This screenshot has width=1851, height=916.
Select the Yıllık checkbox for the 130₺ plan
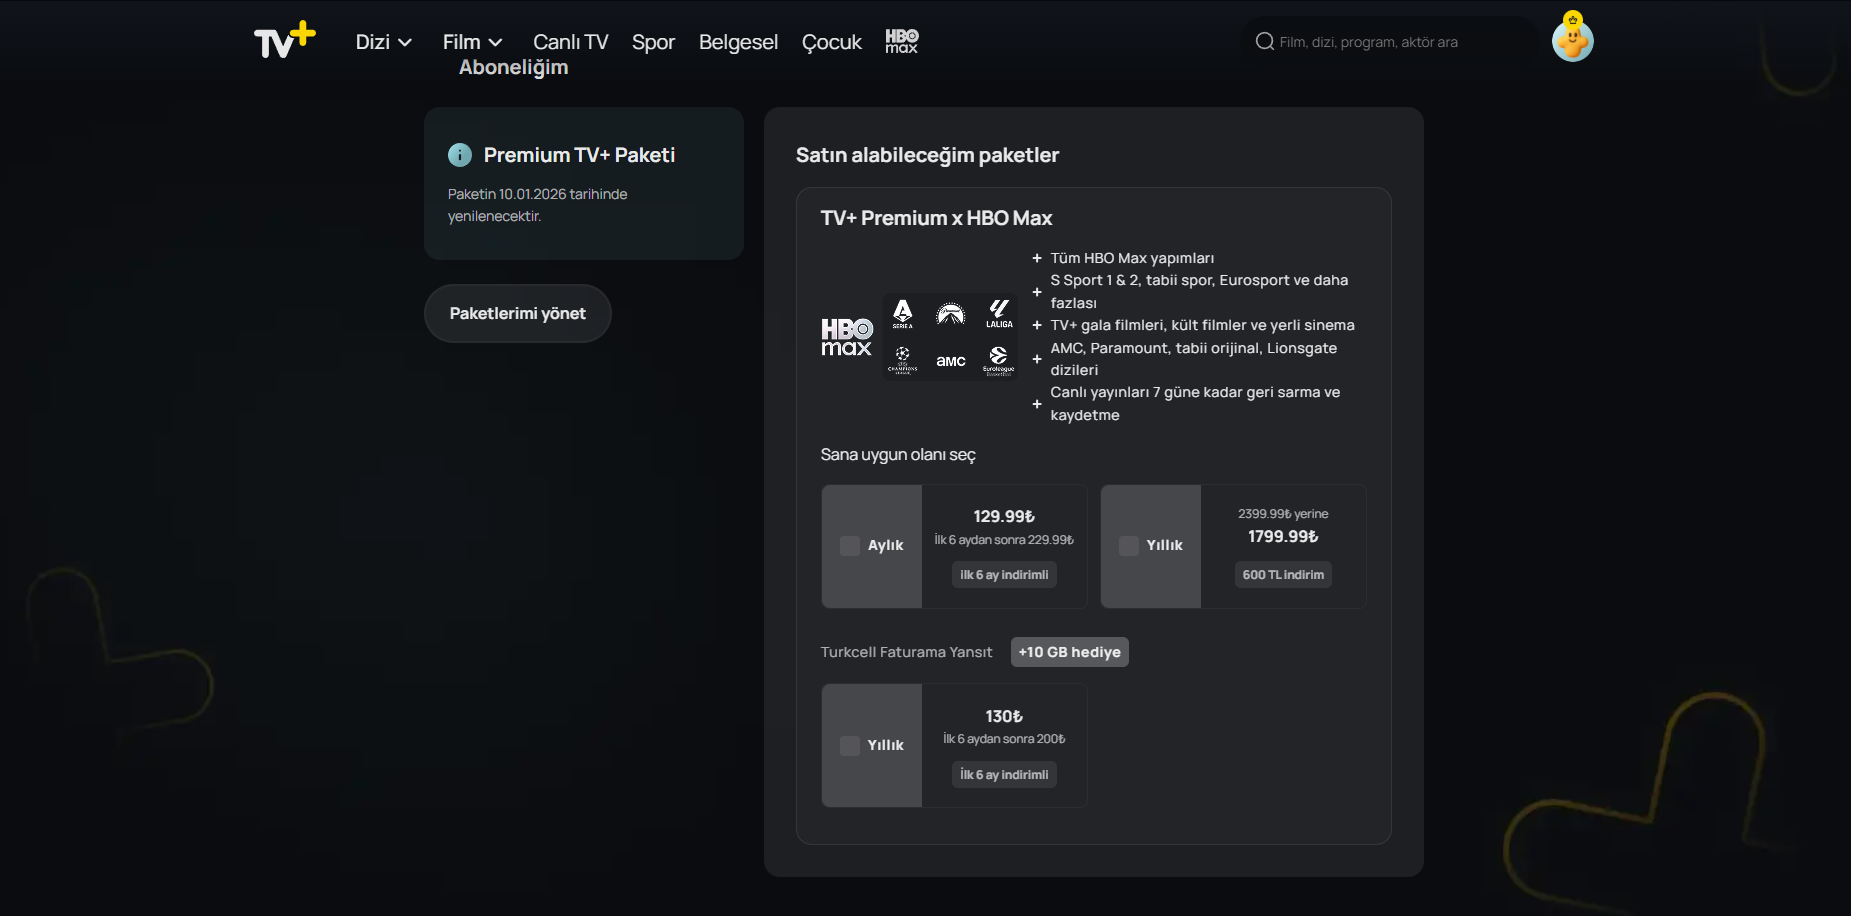pos(850,746)
